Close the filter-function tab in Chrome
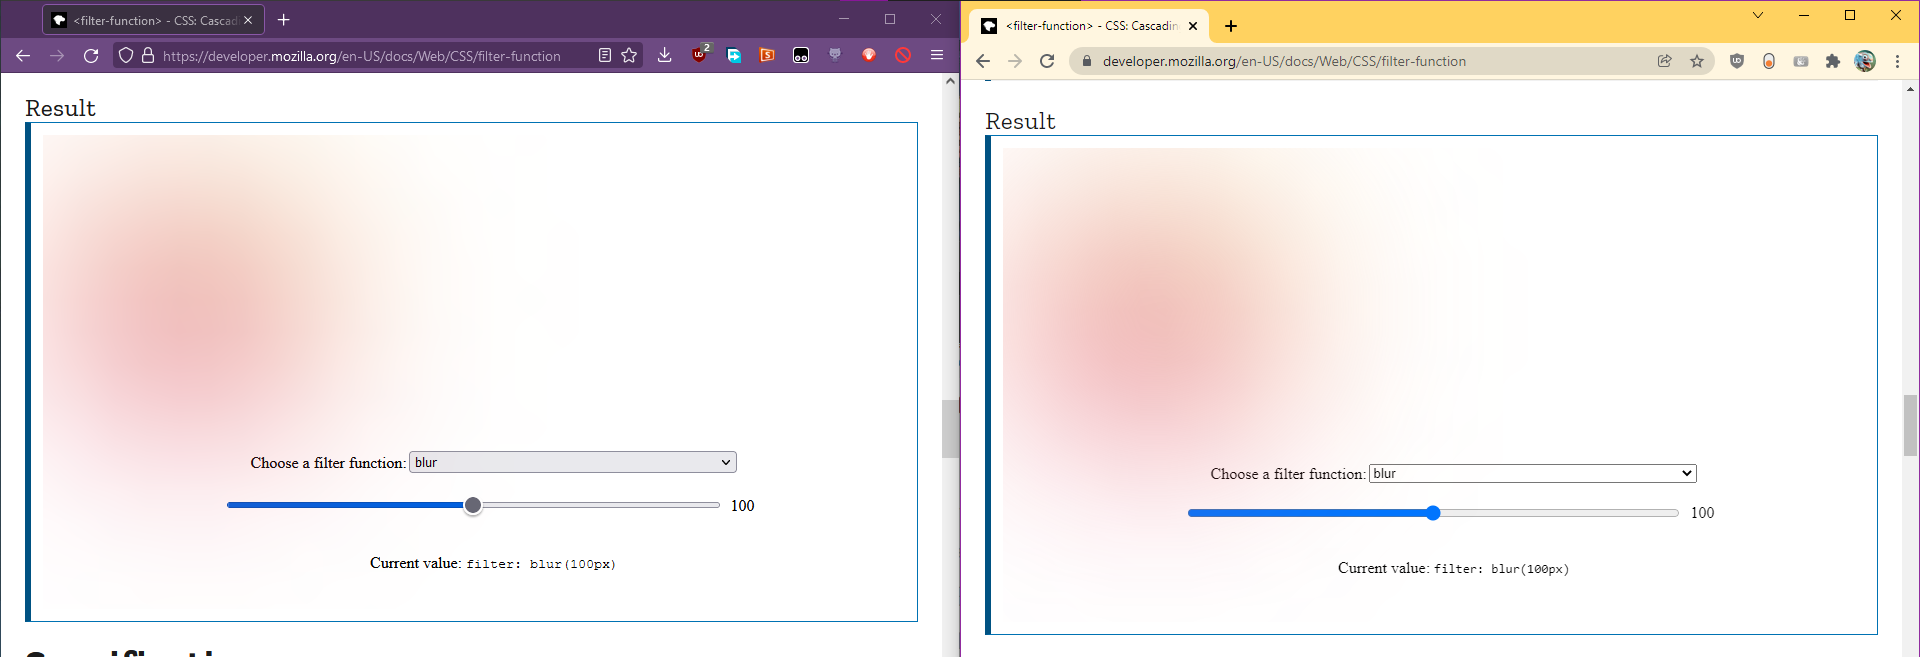Screen dimensions: 1920x657 click(1193, 26)
